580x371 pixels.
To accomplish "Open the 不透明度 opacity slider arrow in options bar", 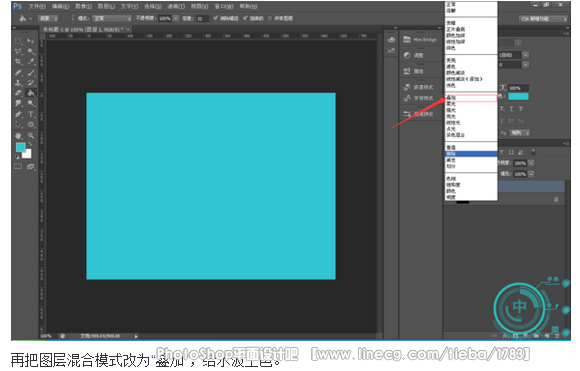I will (x=176, y=18).
